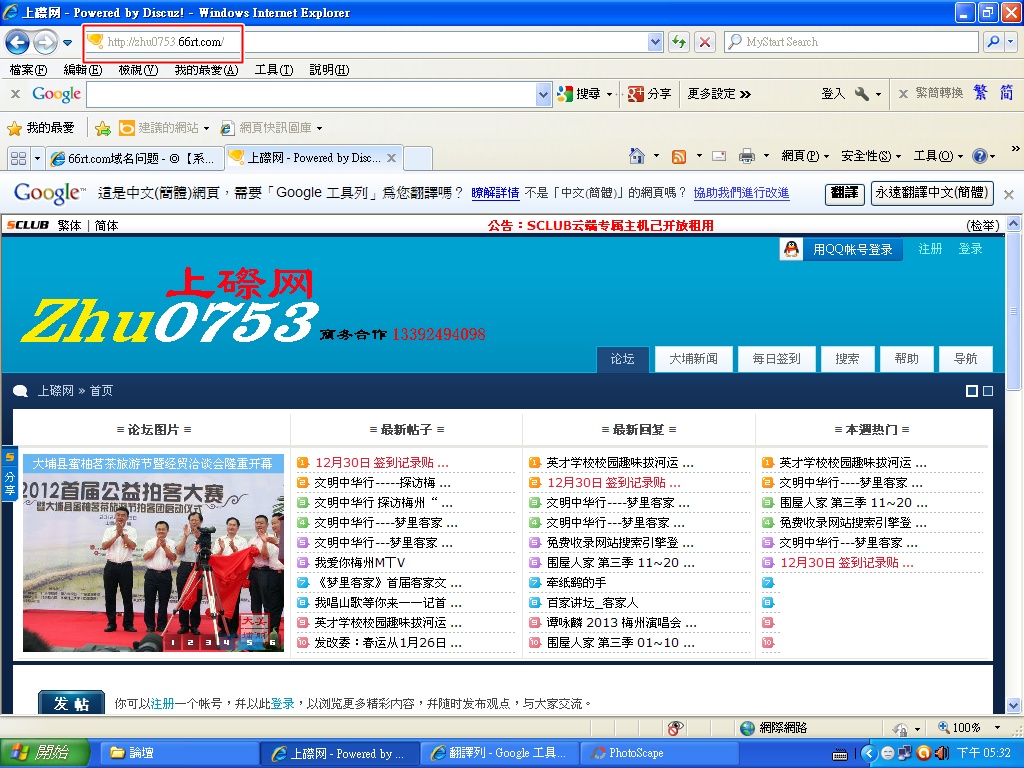1024x768 pixels.
Task: Switch to the 66rt.com域名問題 tab
Action: coord(135,158)
